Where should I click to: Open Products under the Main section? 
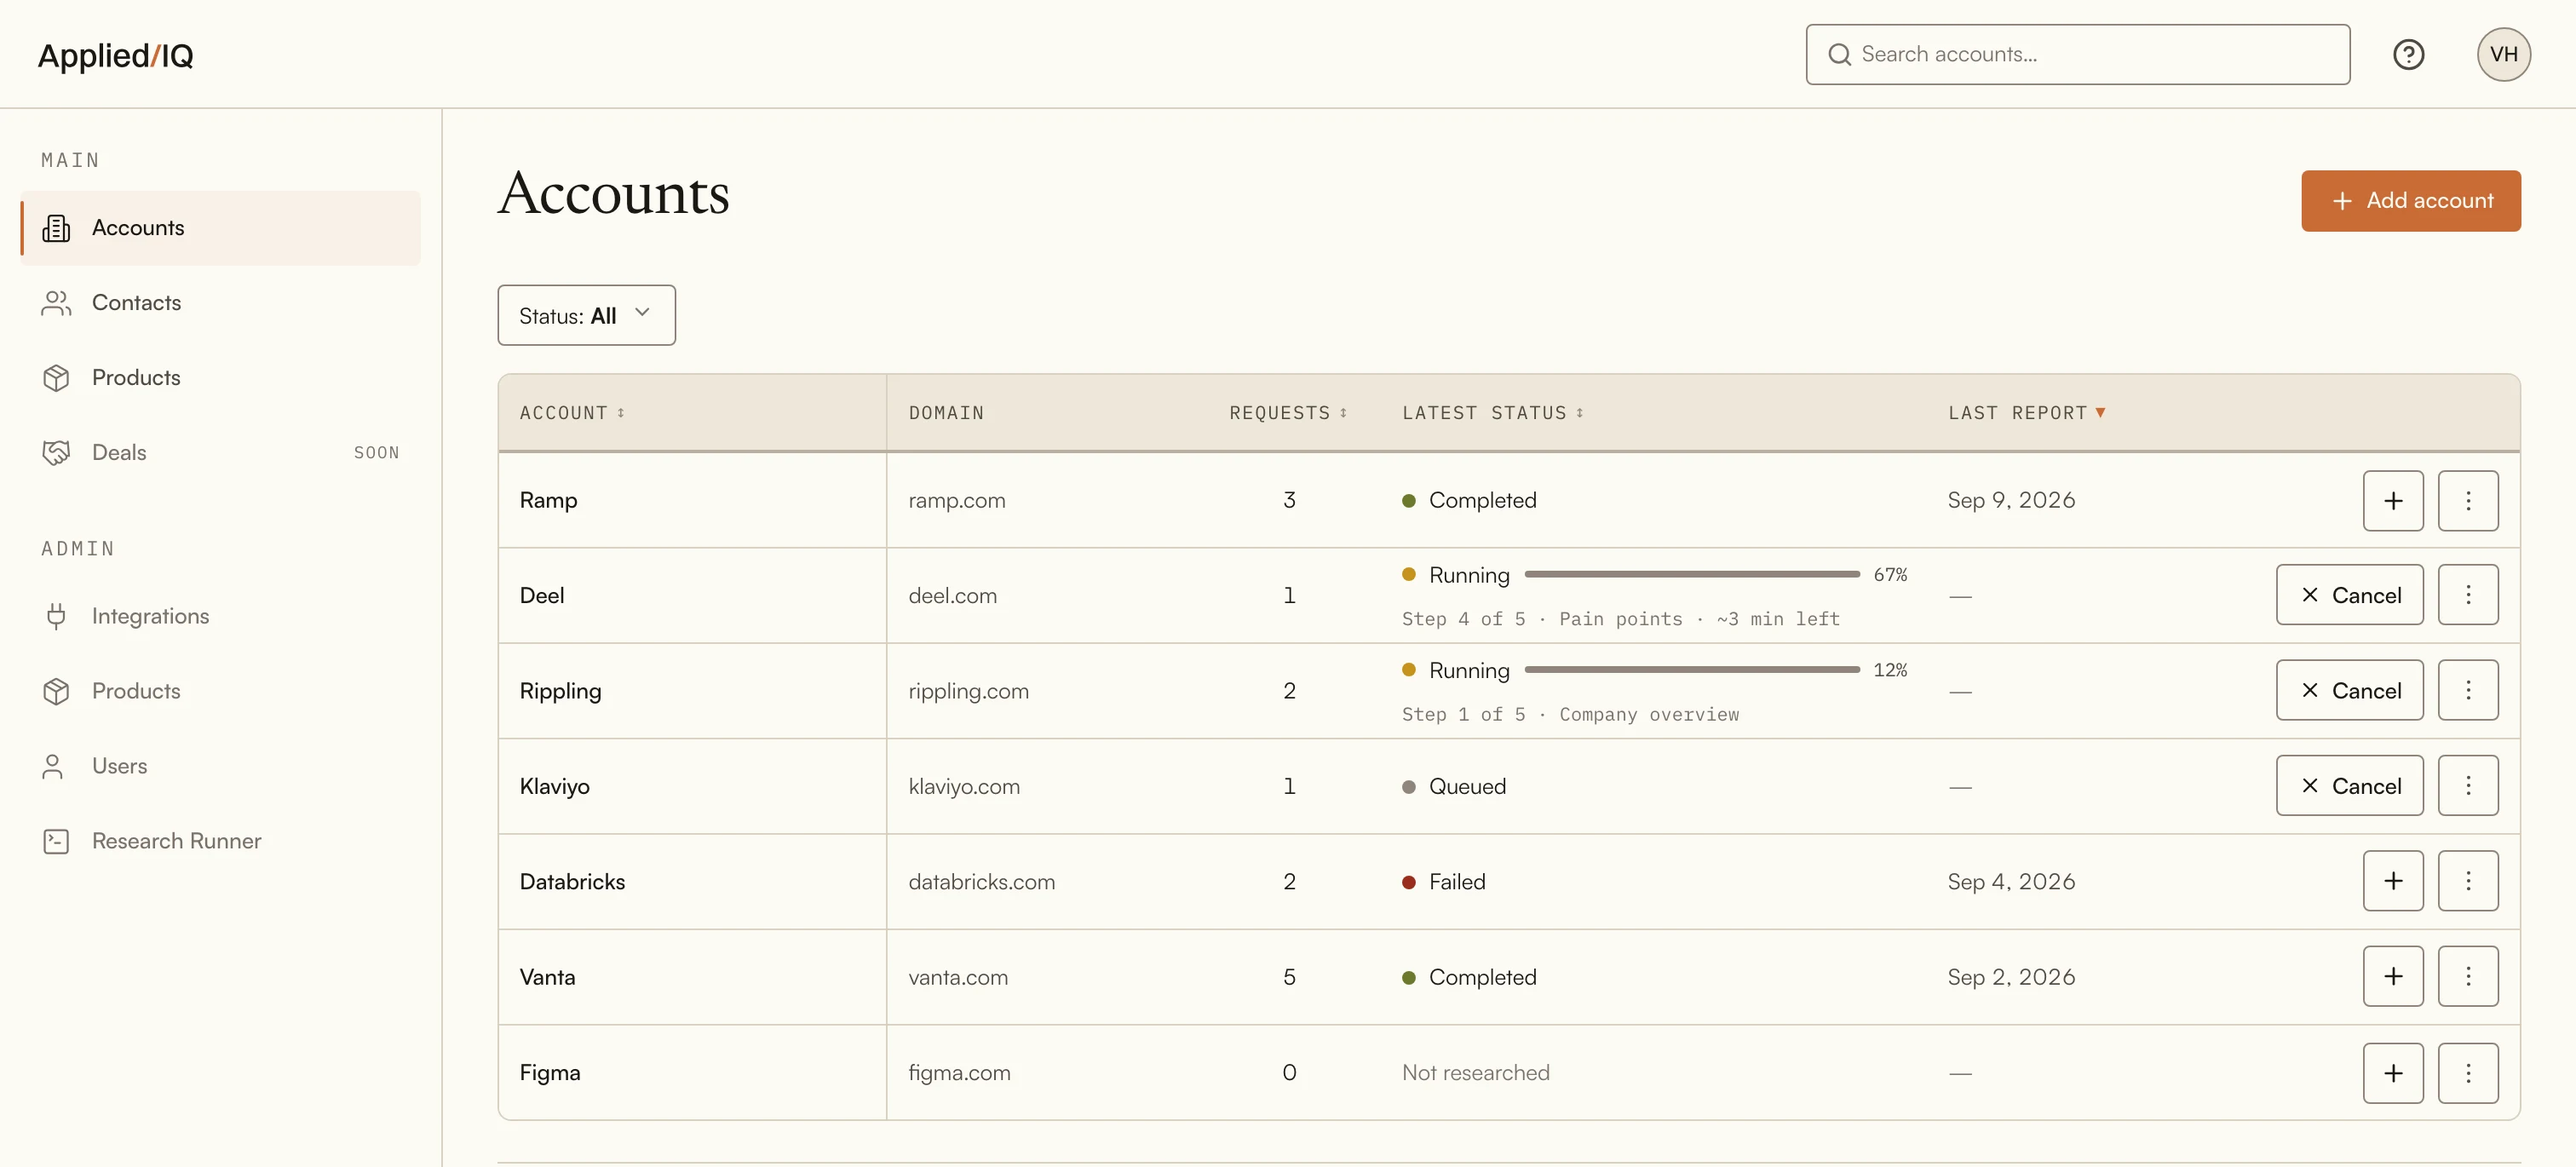(220, 378)
